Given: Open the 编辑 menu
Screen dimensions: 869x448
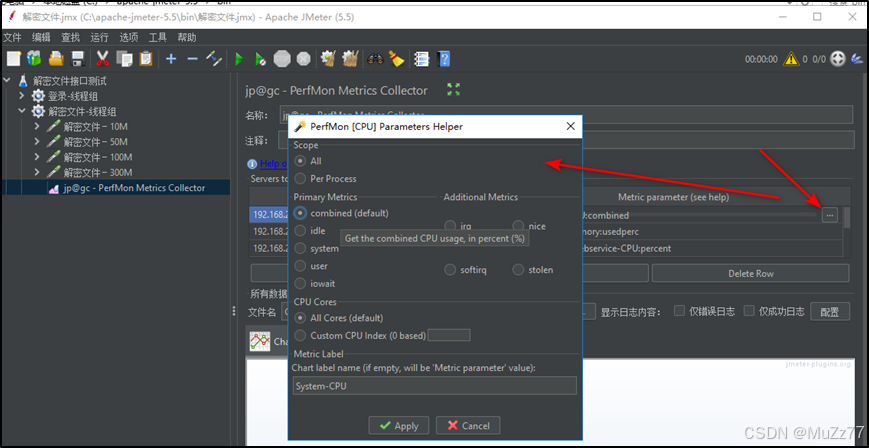Looking at the screenshot, I should tap(41, 38).
